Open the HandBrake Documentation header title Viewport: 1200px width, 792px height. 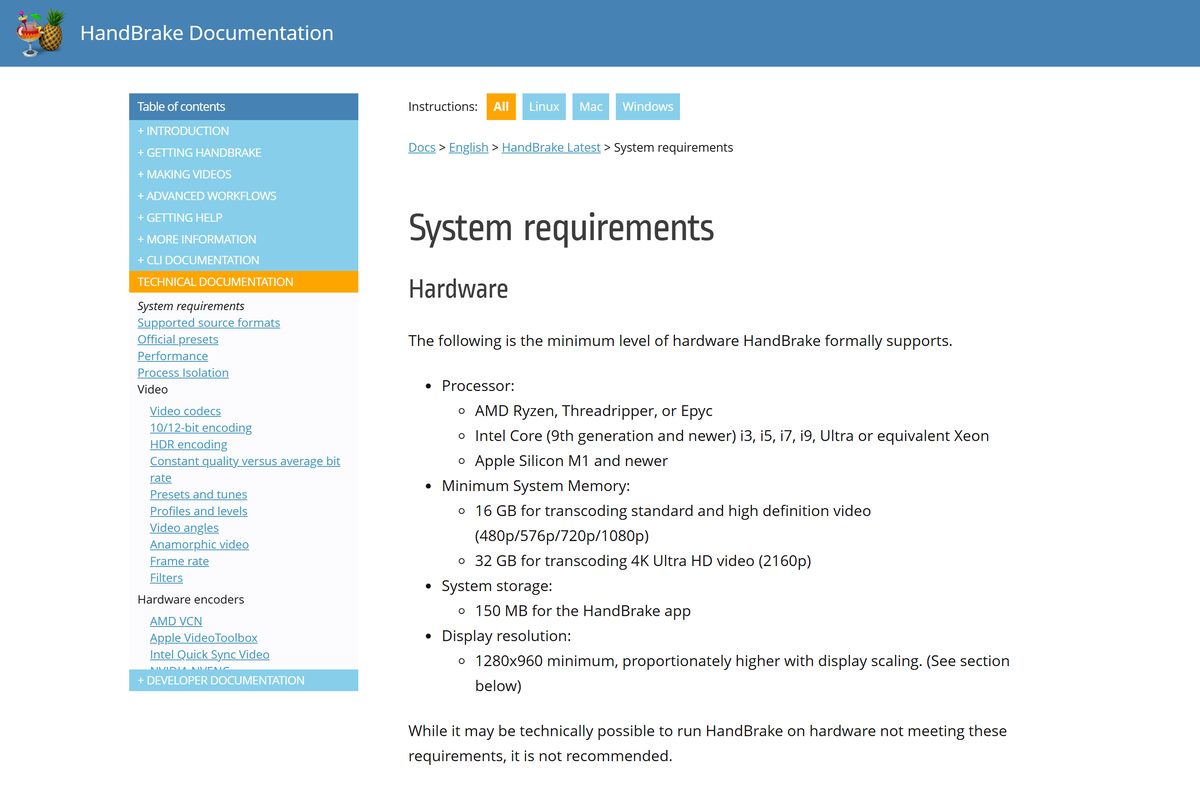(206, 33)
